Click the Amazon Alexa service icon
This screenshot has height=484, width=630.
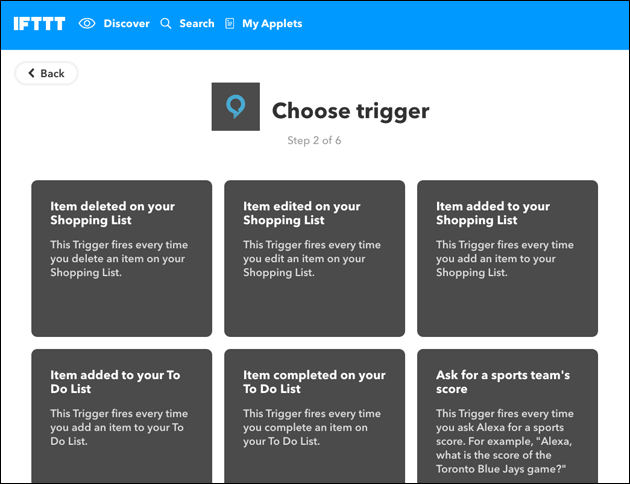pyautogui.click(x=236, y=107)
